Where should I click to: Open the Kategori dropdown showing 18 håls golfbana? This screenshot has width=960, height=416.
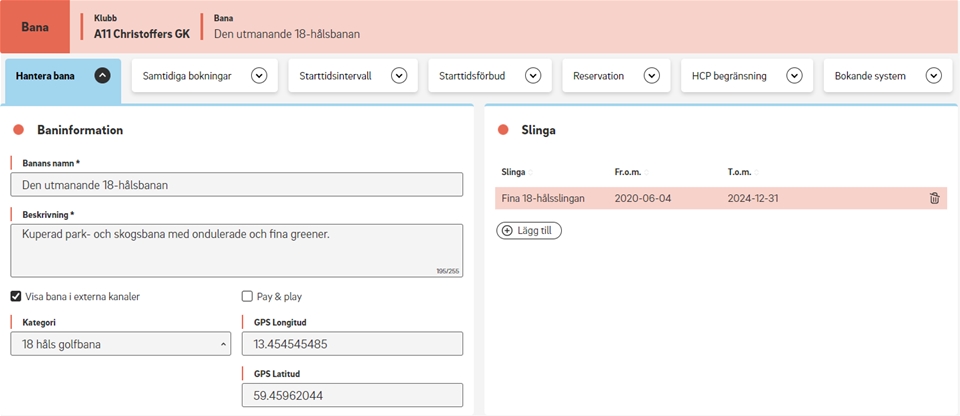click(121, 344)
